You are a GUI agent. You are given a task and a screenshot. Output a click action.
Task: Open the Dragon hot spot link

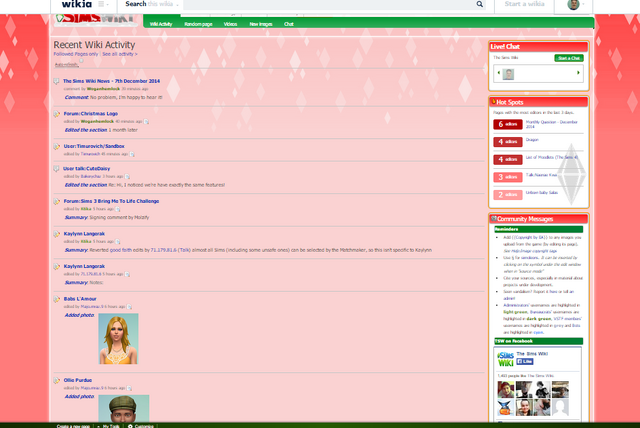(532, 140)
